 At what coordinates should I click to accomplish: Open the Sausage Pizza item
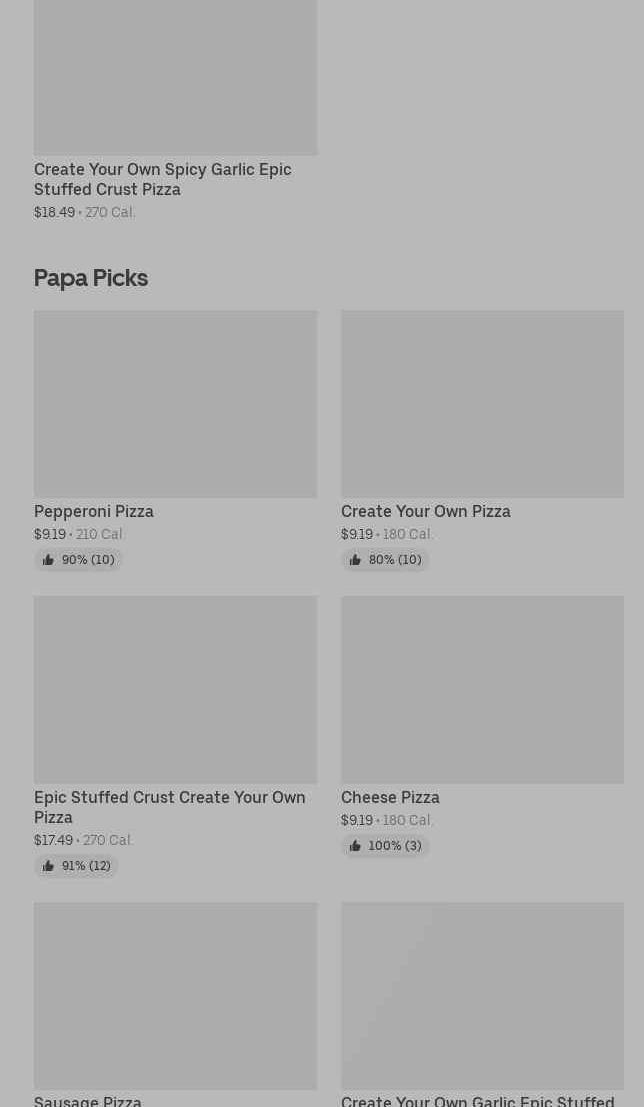point(88,1101)
